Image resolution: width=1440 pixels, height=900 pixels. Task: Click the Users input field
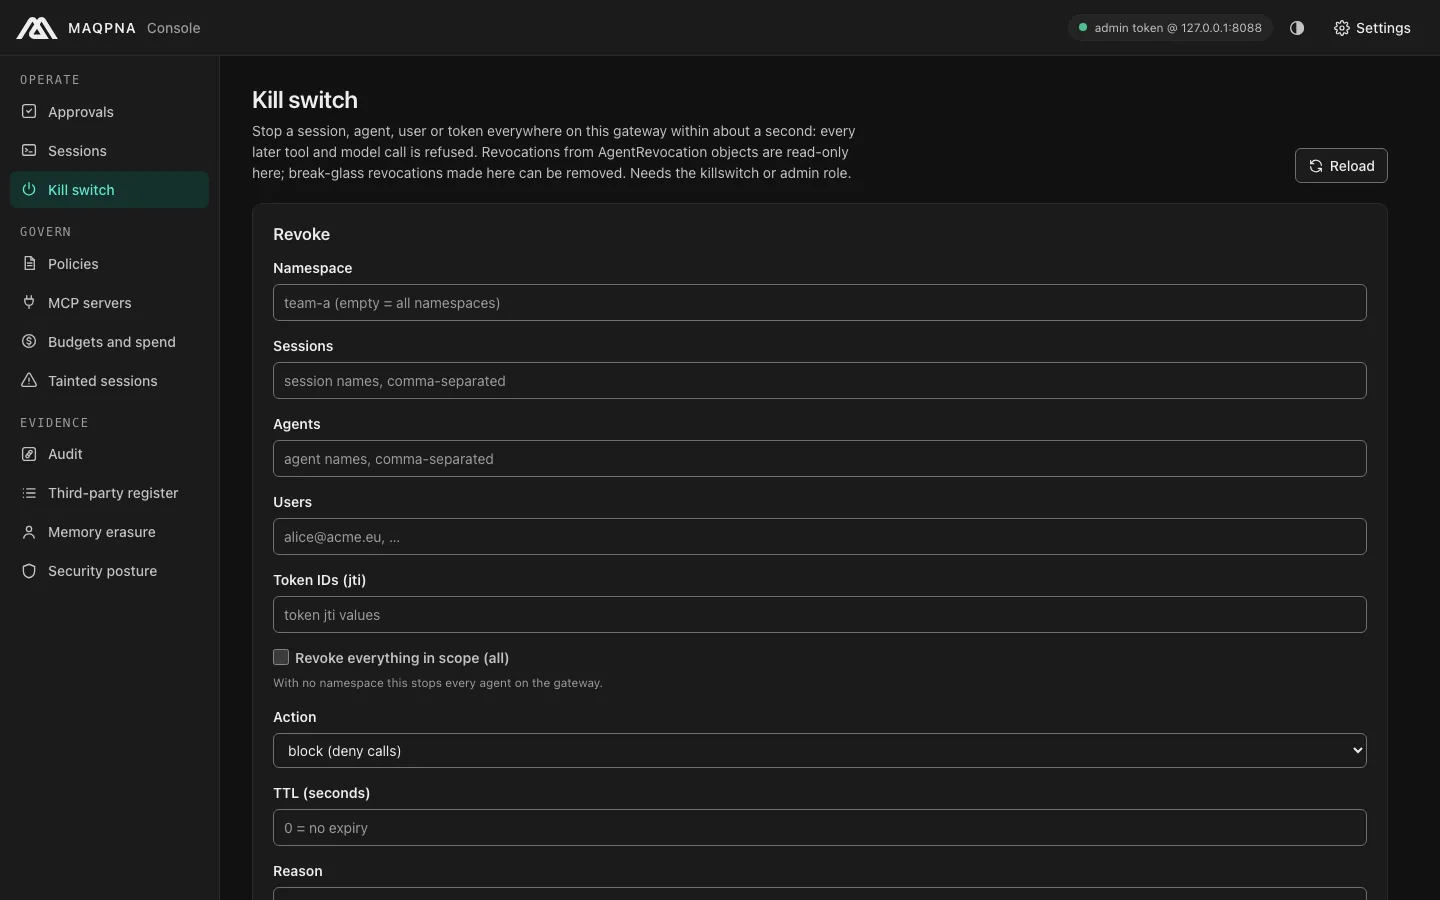click(820, 536)
